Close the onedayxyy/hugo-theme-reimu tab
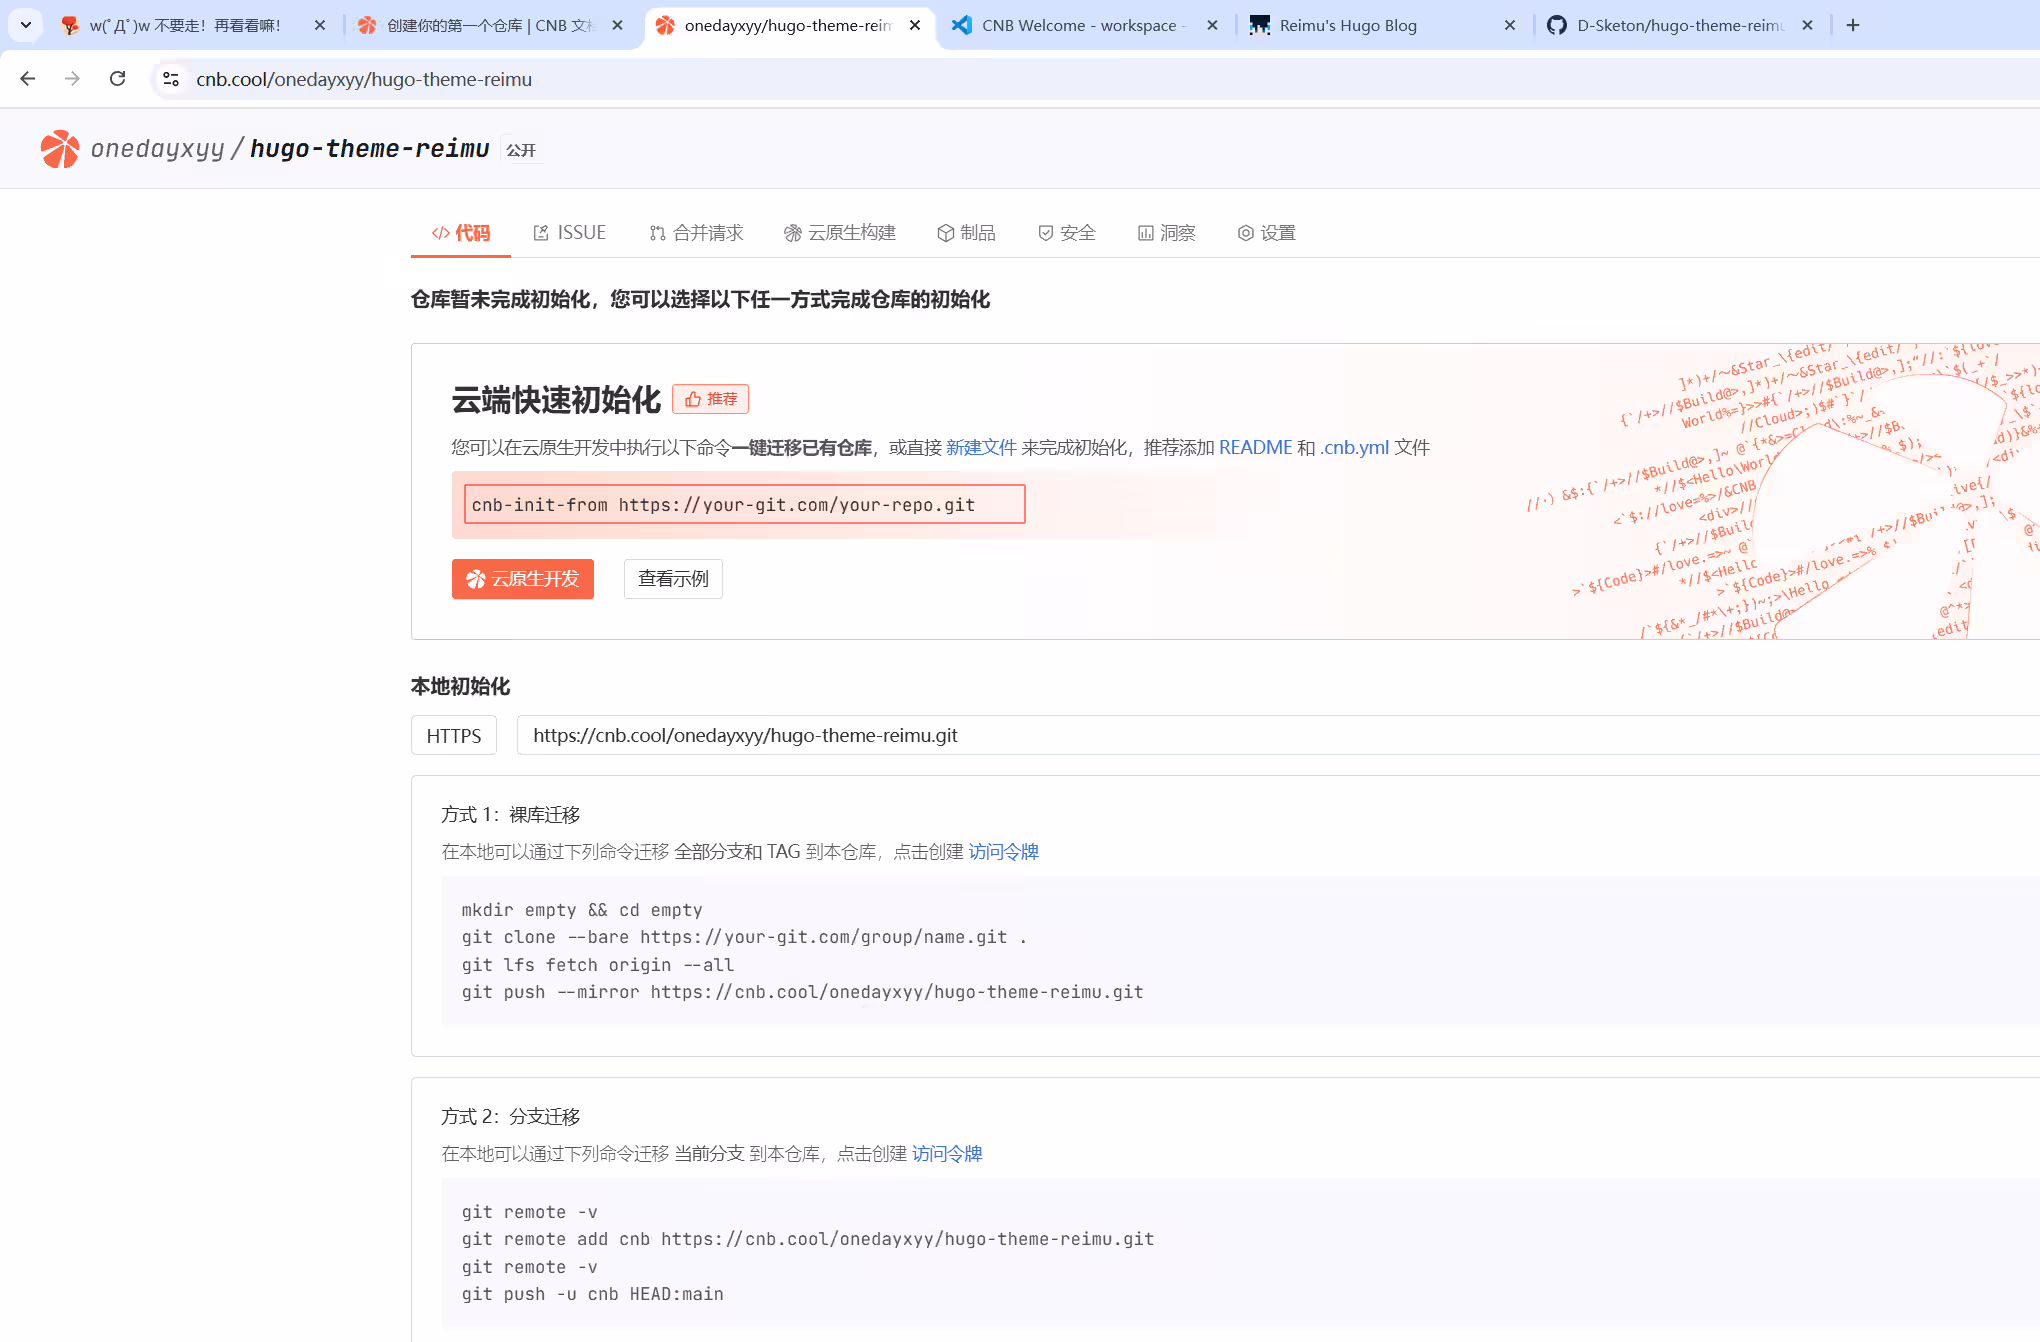 pos(915,25)
